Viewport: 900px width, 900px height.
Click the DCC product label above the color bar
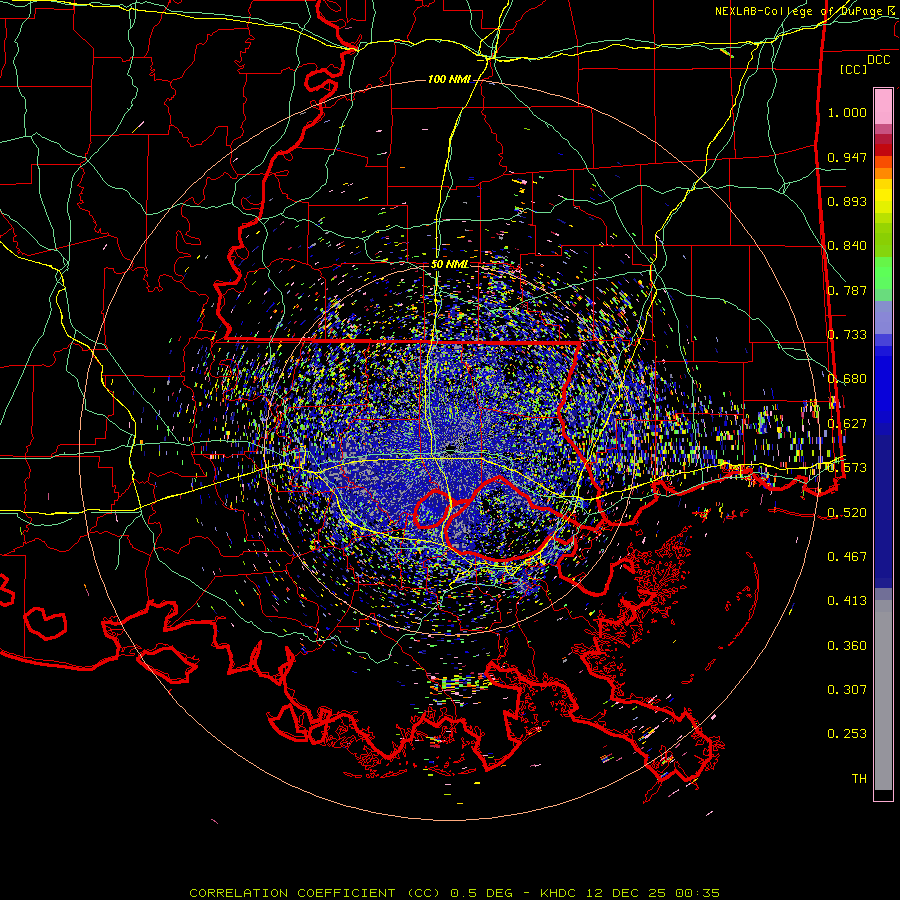click(x=878, y=60)
